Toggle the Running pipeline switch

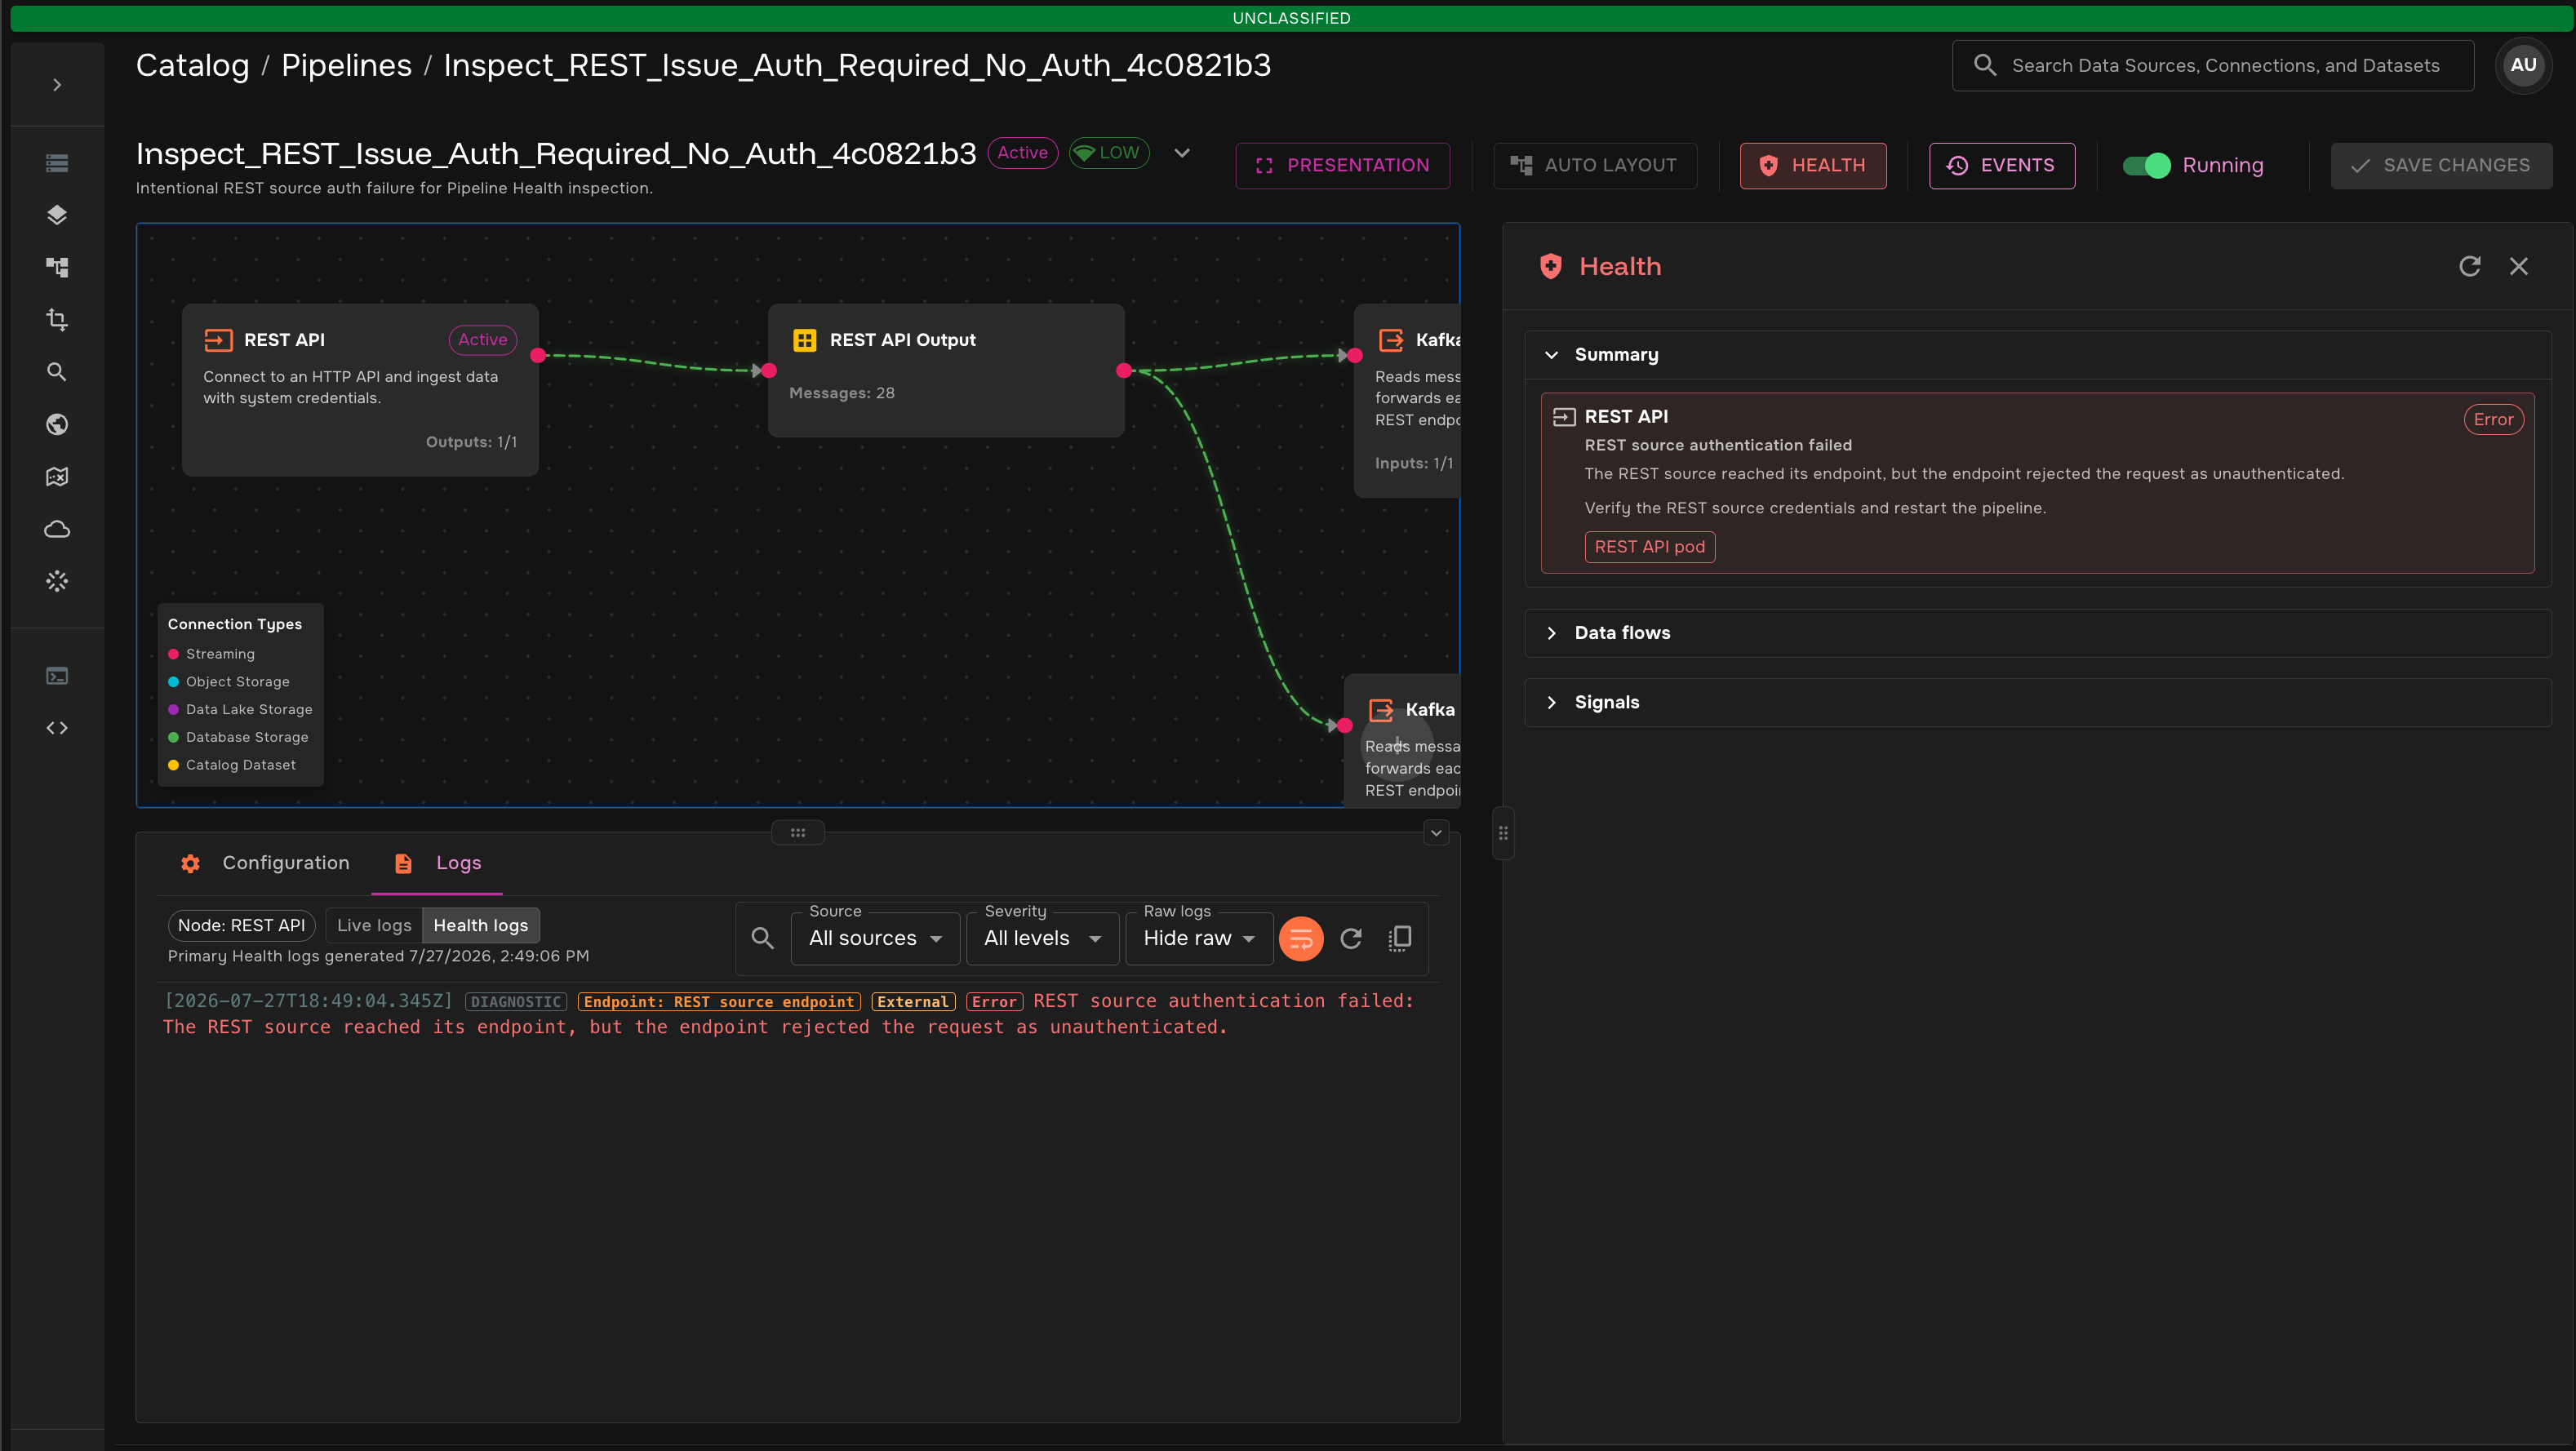tap(2146, 166)
